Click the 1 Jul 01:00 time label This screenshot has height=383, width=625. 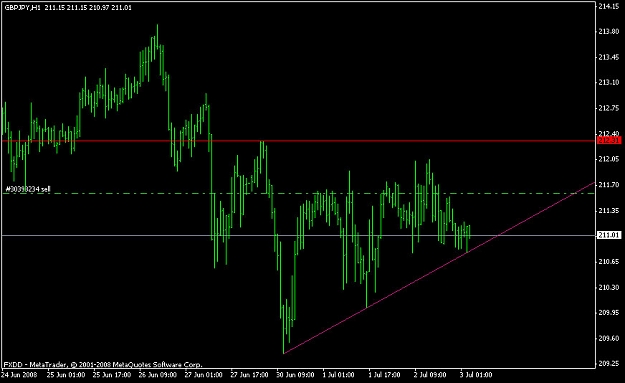pos(338,375)
